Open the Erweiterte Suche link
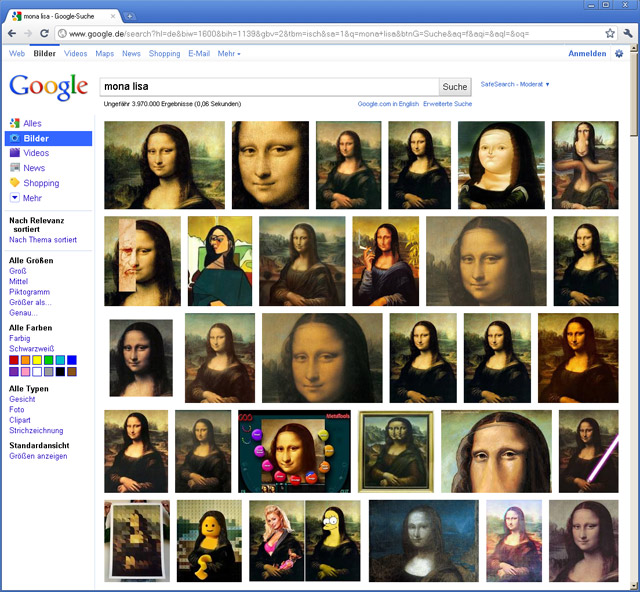Viewport: 640px width, 592px height. 447,104
